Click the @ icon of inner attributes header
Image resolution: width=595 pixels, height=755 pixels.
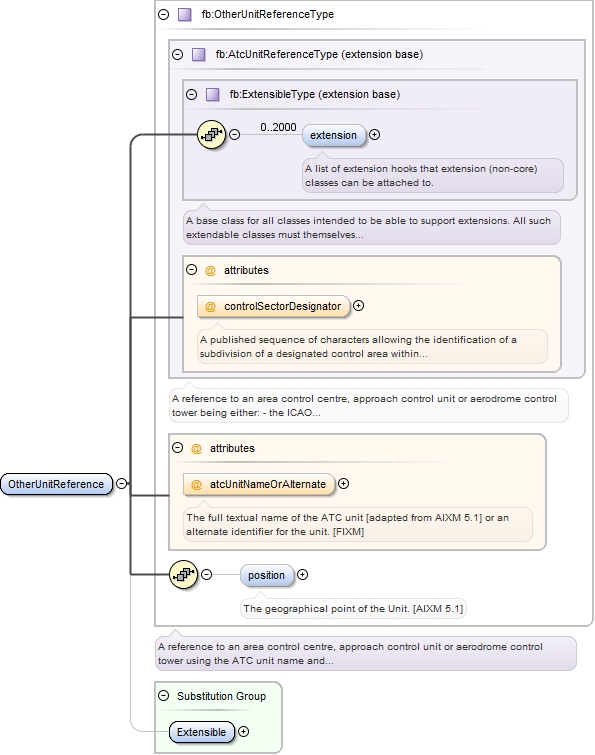coord(210,271)
